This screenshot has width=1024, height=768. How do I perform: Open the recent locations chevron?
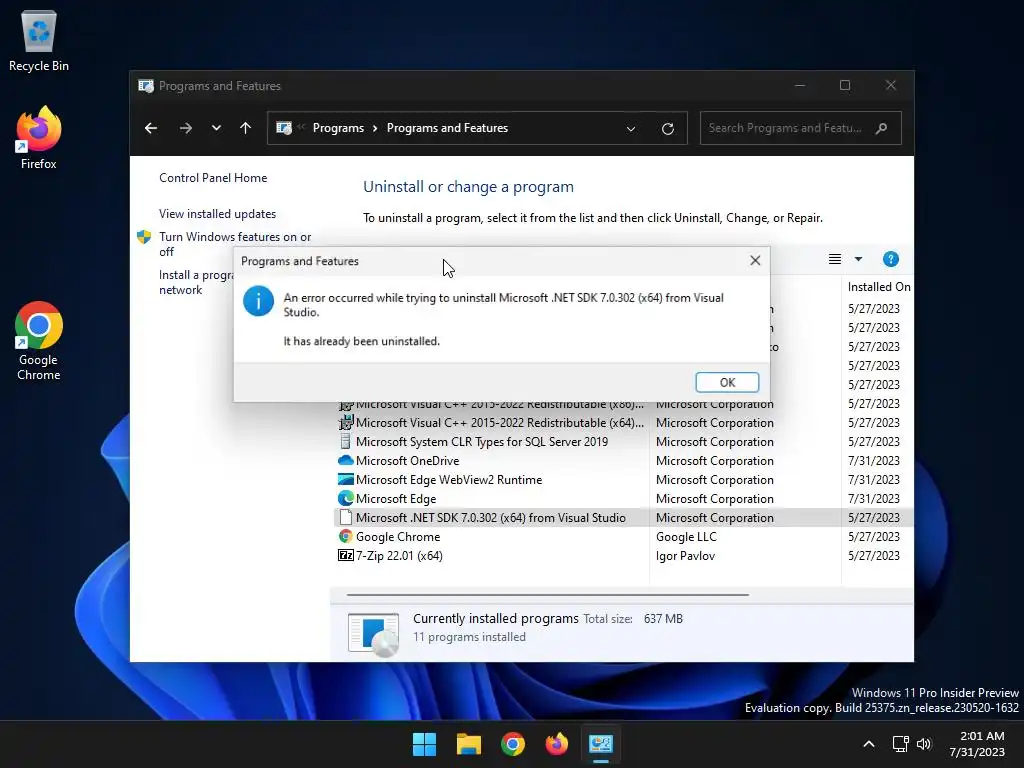pyautogui.click(x=216, y=128)
